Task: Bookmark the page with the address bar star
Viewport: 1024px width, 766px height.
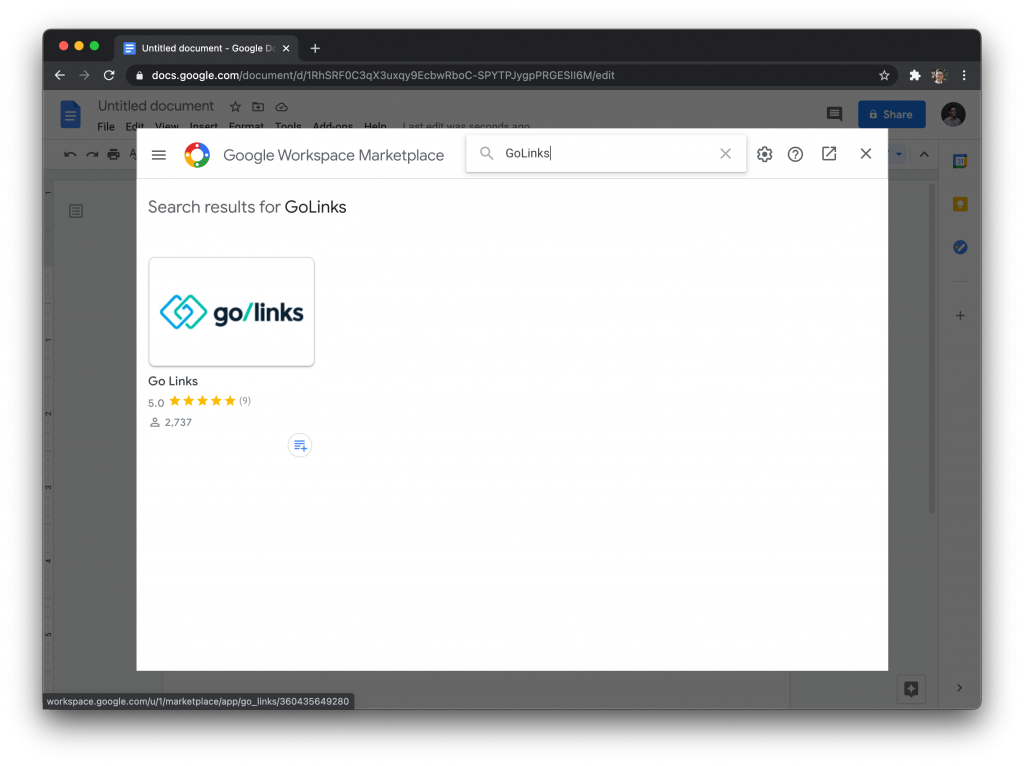Action: [x=883, y=75]
